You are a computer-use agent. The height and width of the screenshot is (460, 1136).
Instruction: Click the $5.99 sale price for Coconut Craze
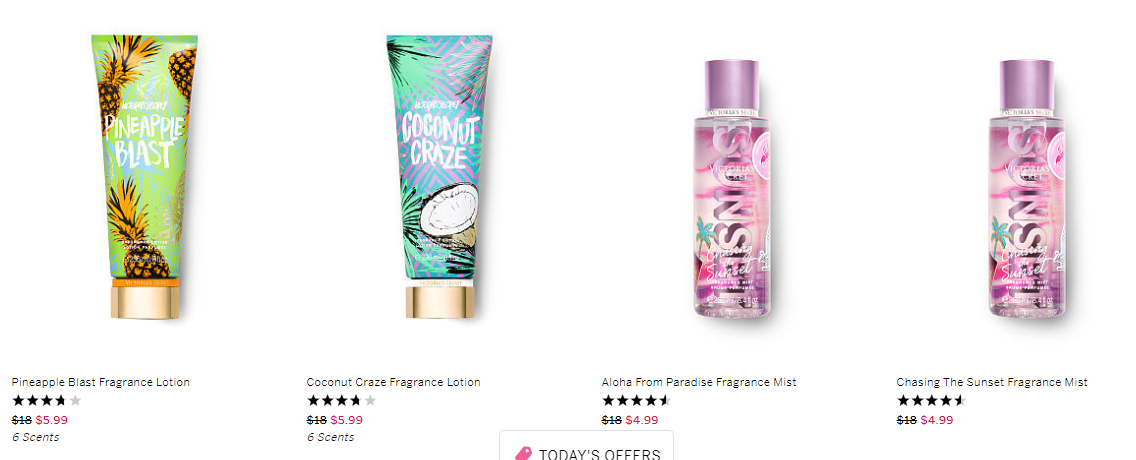coord(346,420)
